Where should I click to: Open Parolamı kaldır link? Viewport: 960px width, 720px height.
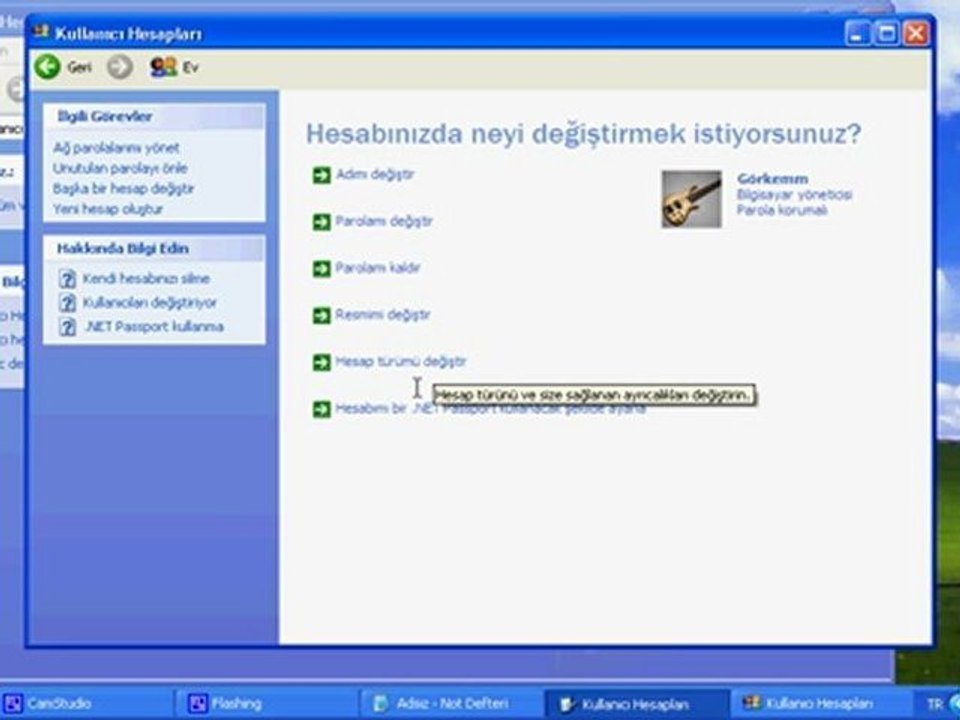click(x=378, y=268)
